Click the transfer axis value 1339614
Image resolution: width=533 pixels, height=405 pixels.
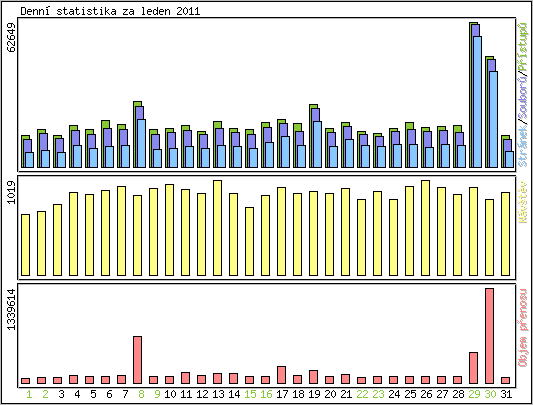coord(11,309)
